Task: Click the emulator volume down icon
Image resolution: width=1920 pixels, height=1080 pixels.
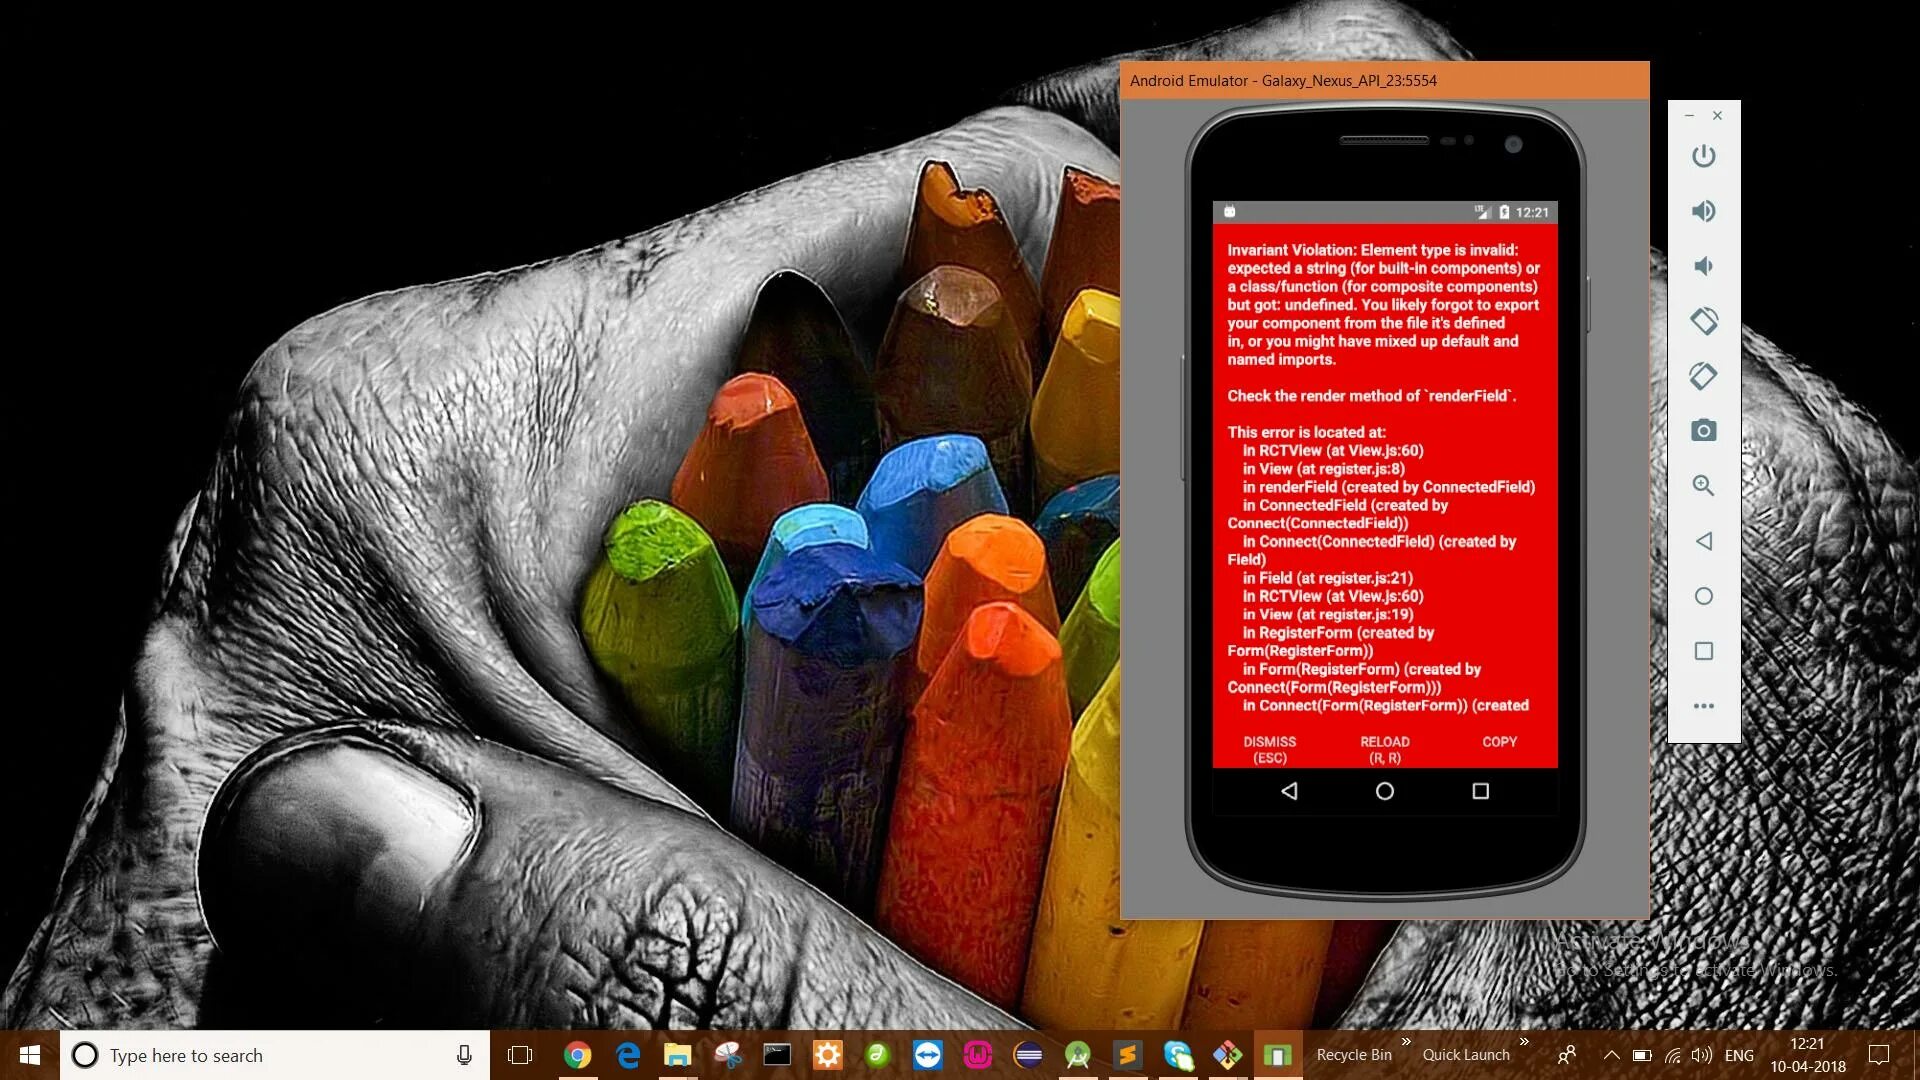Action: tap(1703, 266)
